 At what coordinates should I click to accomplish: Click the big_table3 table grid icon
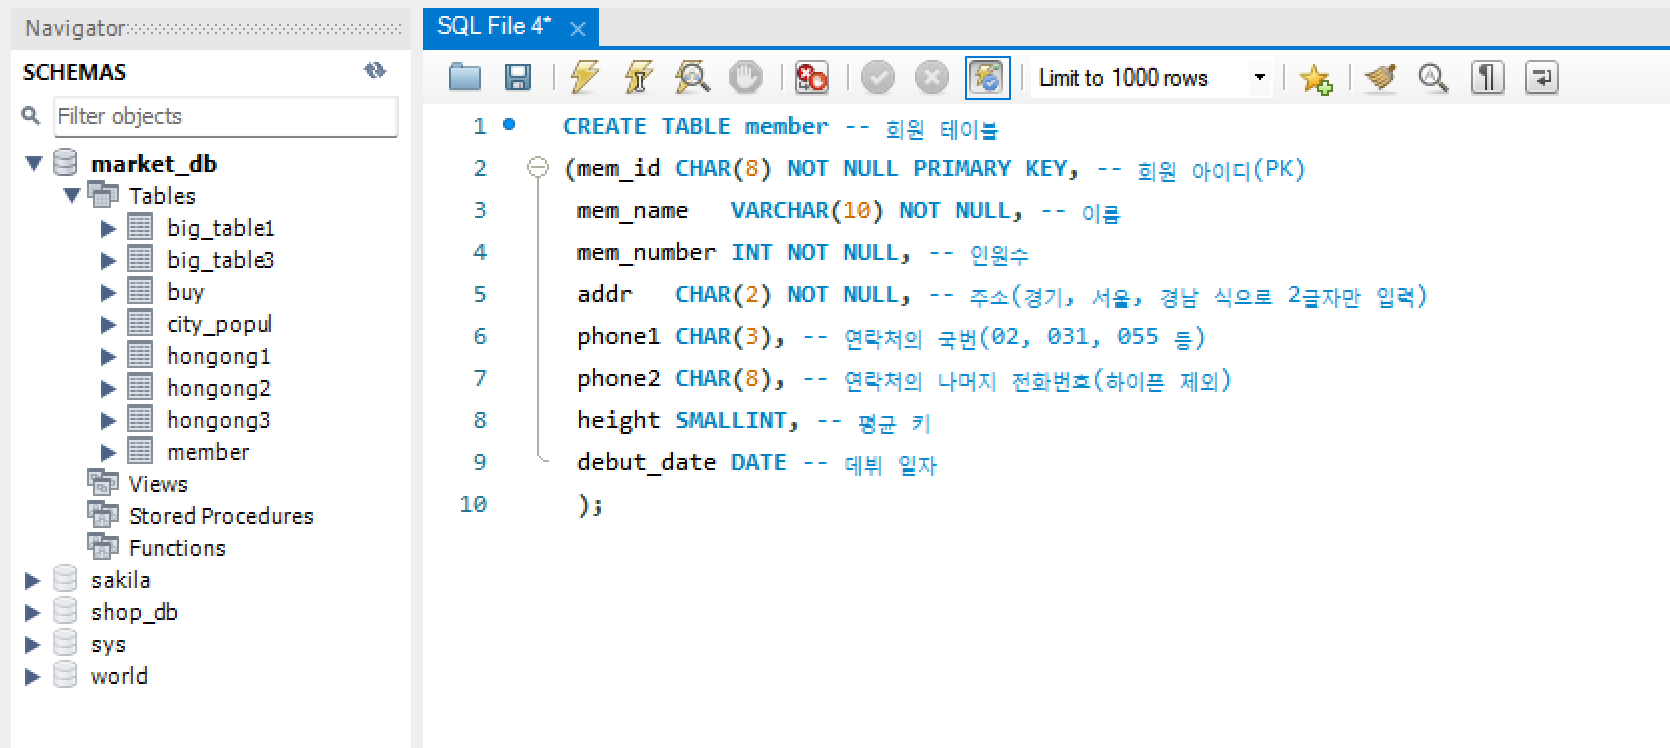pyautogui.click(x=140, y=260)
